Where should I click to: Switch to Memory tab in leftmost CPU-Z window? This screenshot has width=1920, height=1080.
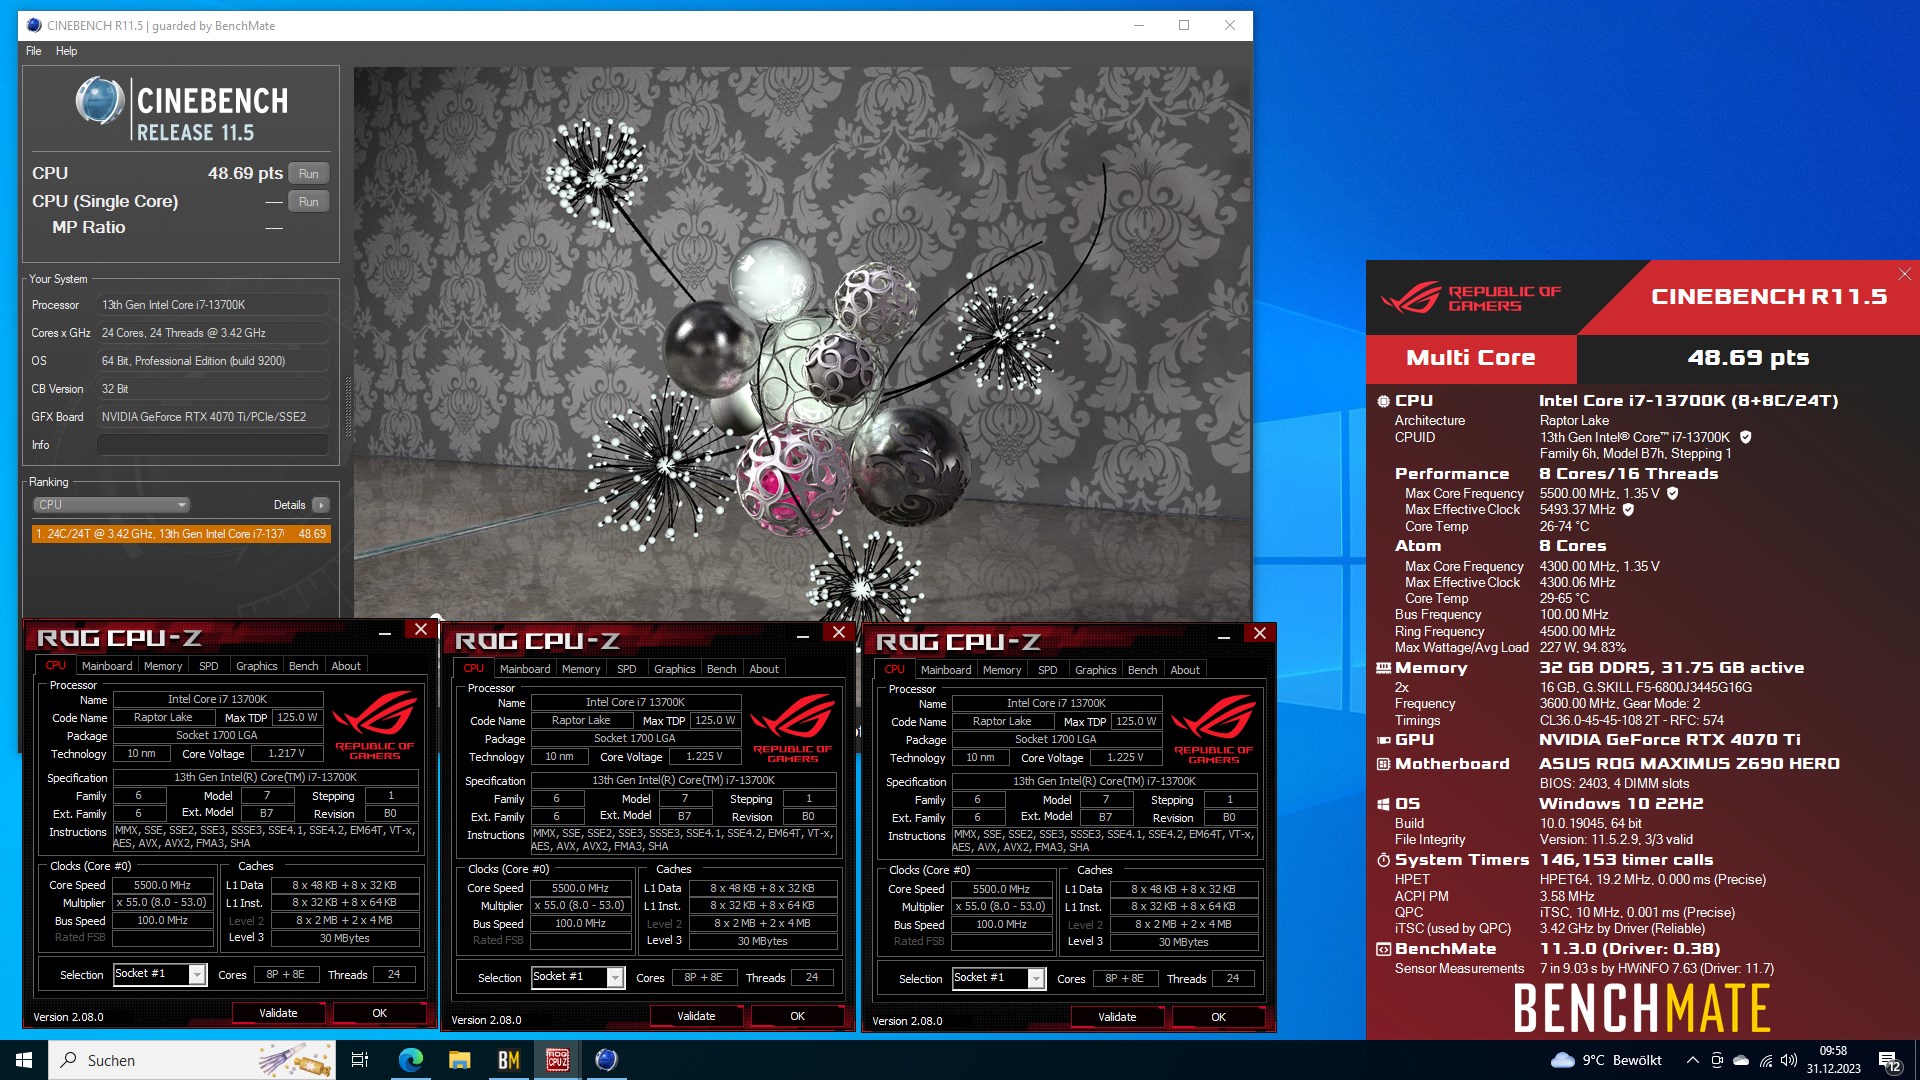tap(163, 666)
